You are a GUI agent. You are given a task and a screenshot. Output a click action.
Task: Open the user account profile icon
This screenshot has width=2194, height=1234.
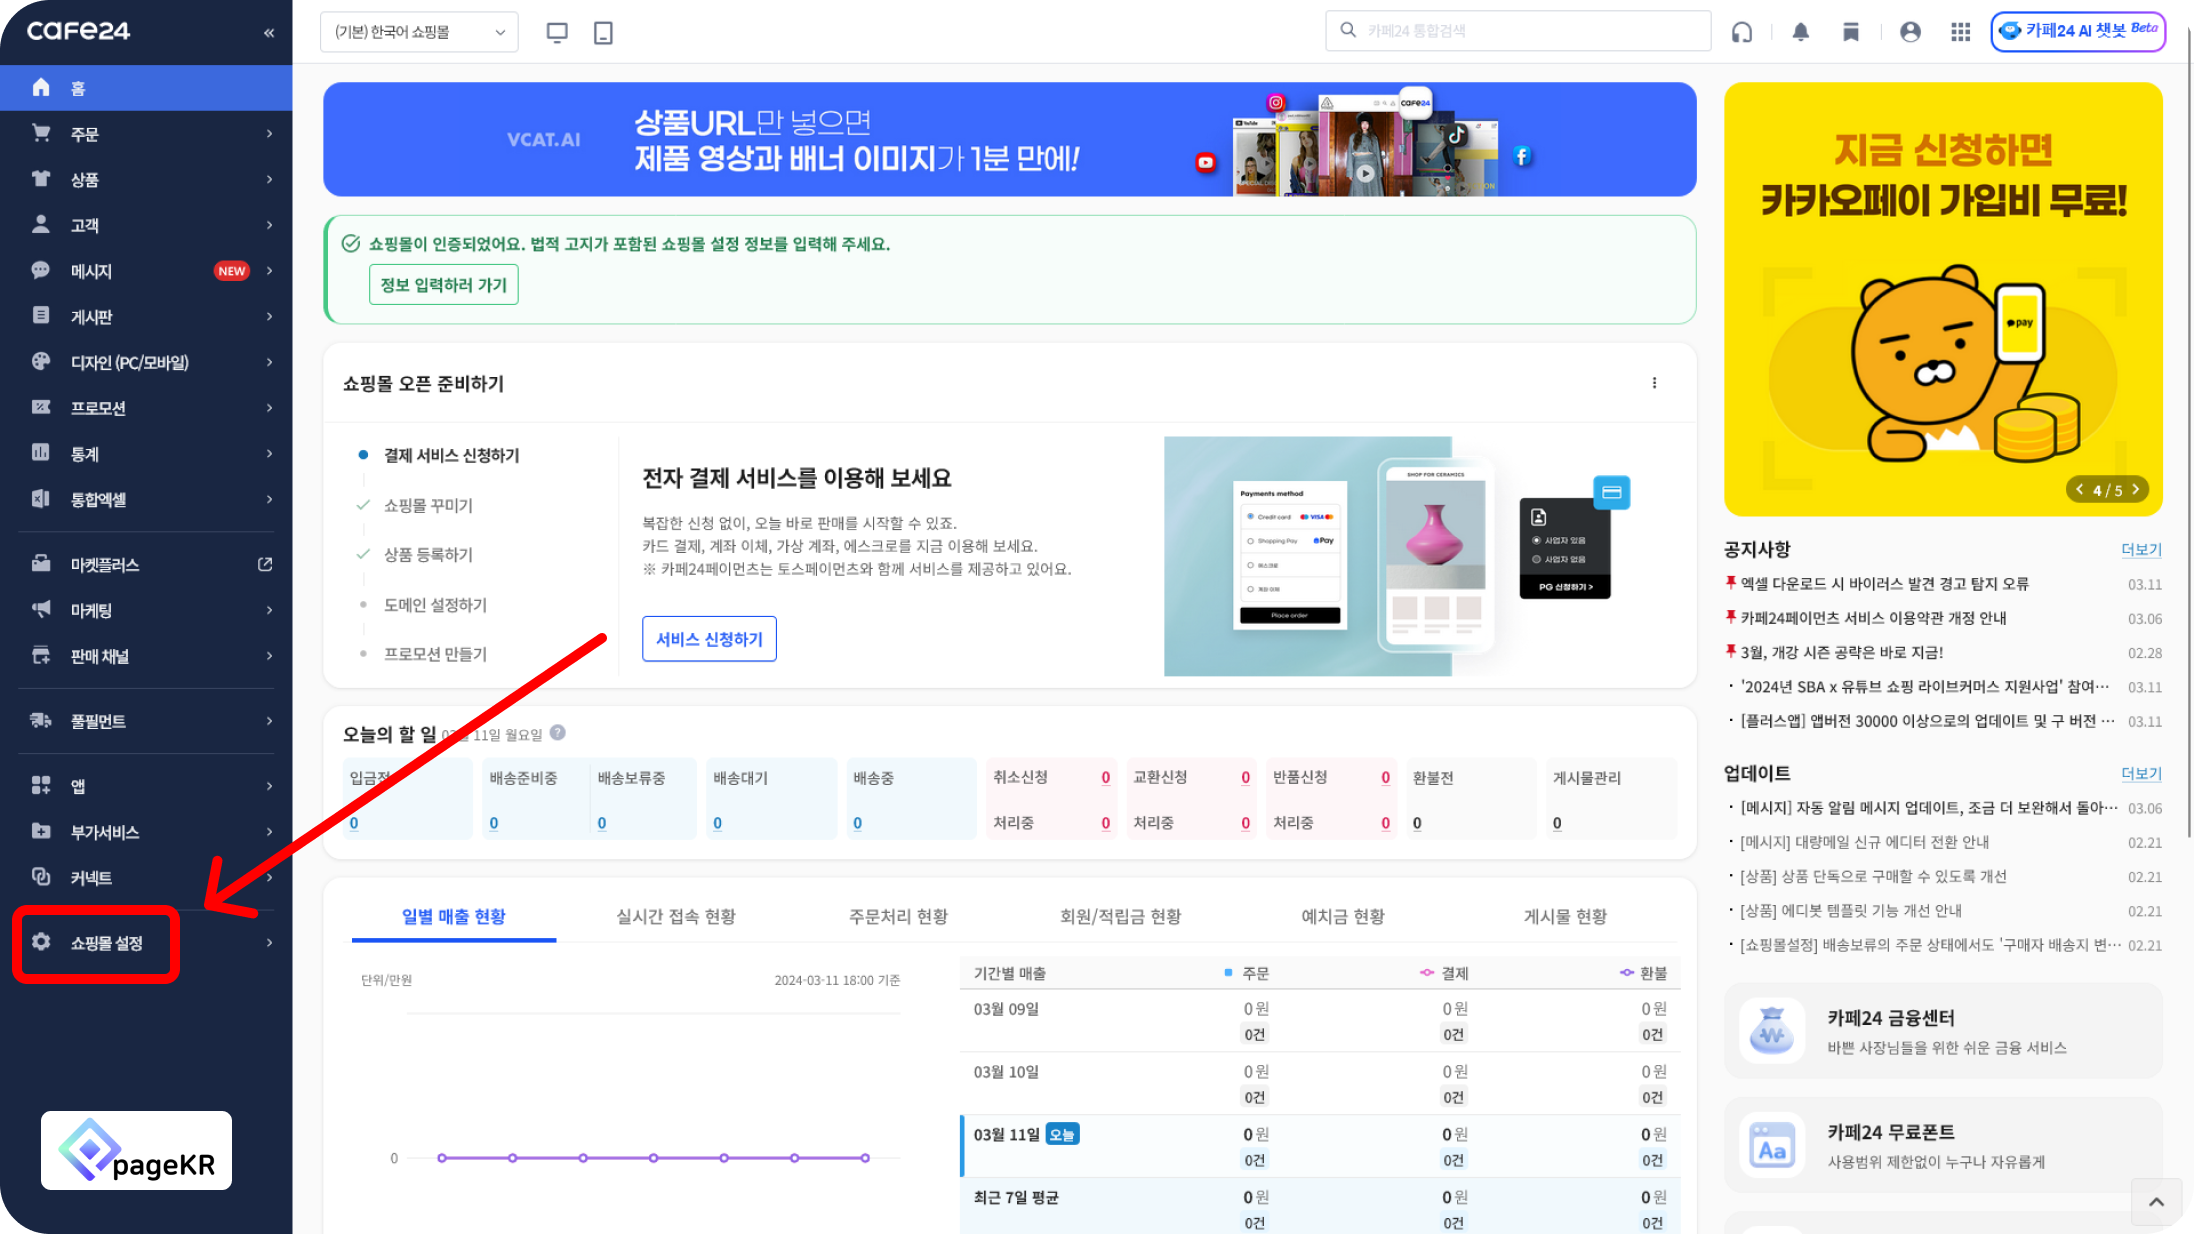coord(1910,32)
